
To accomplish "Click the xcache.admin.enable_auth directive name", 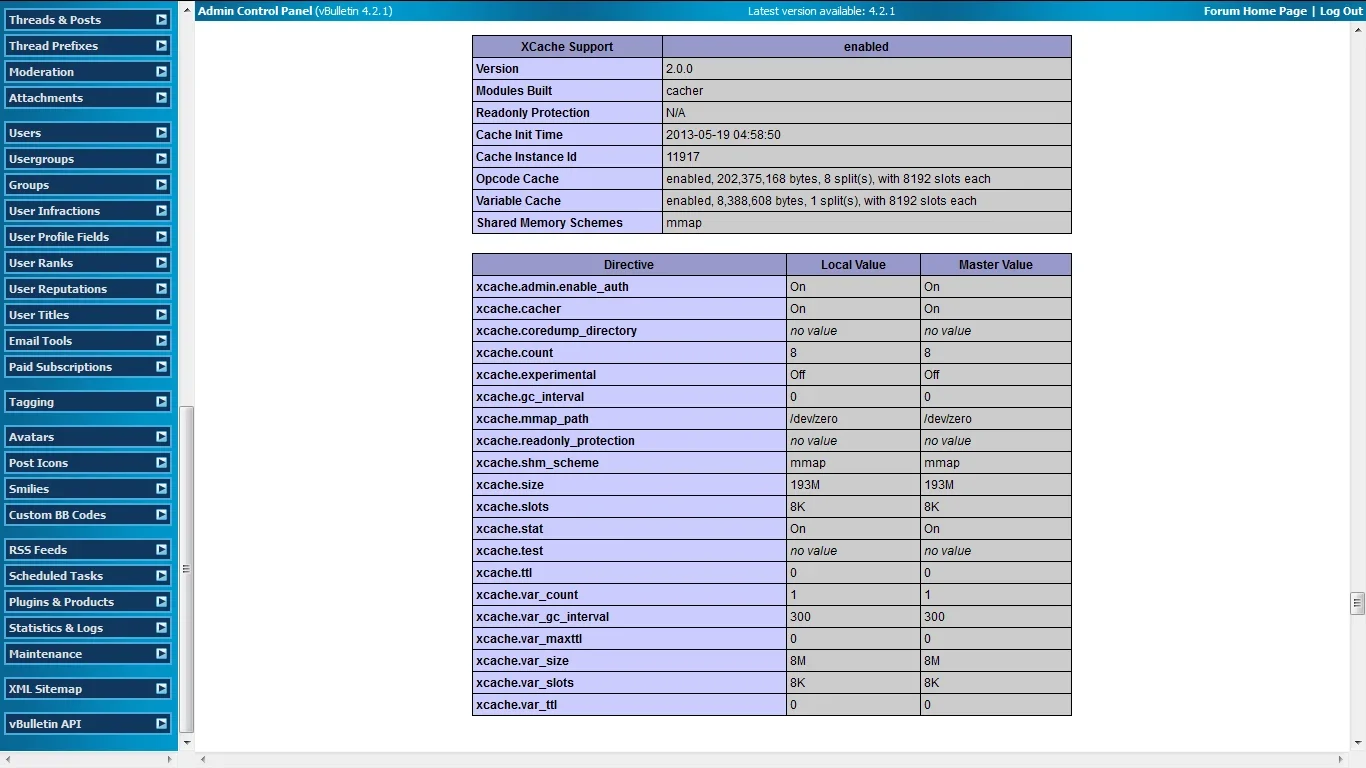I will 552,287.
